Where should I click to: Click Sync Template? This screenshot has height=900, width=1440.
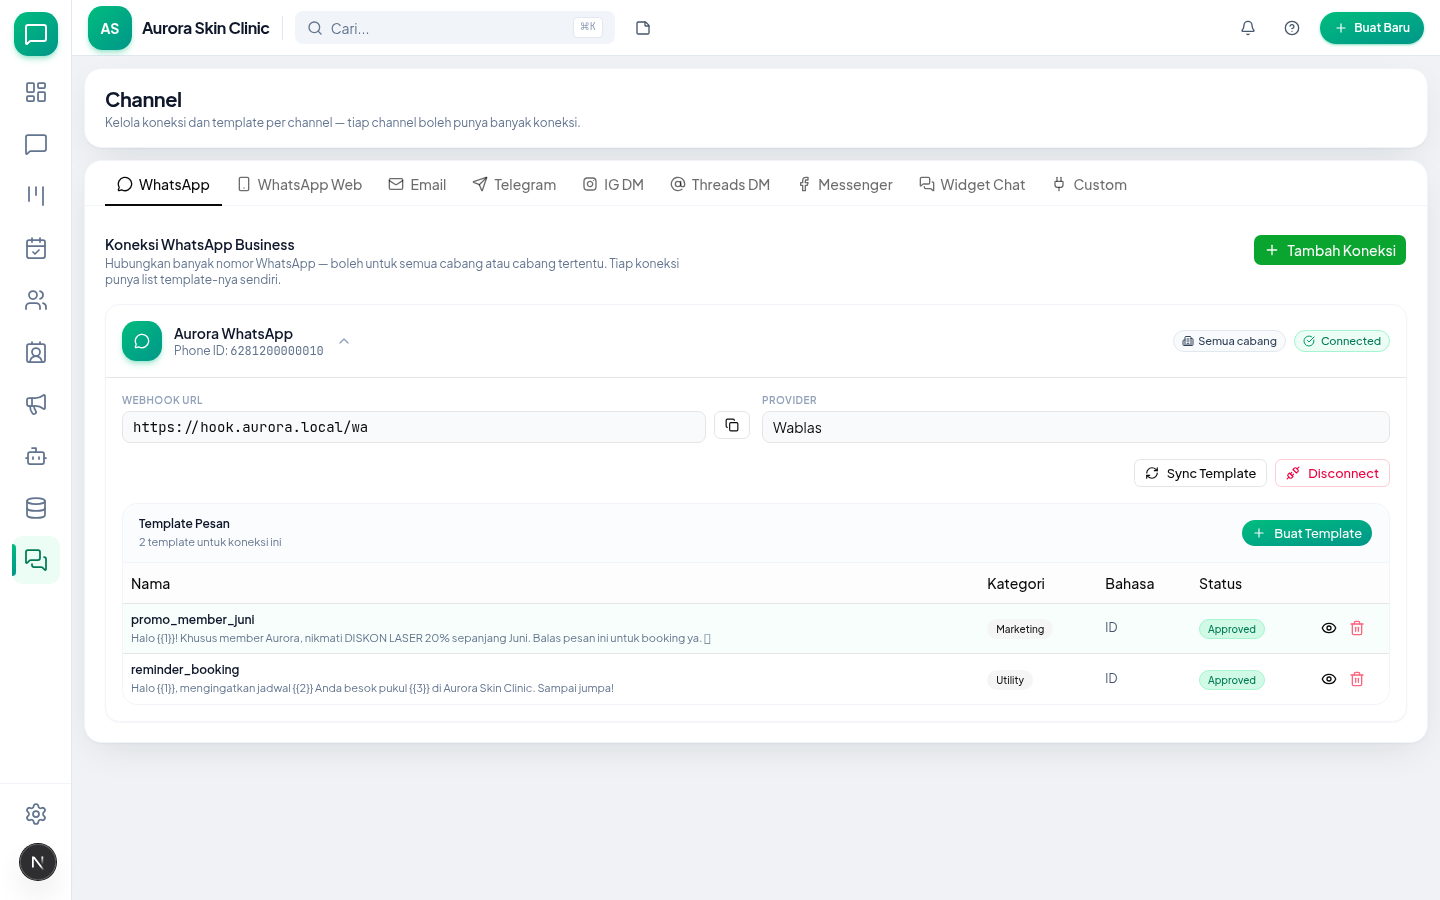click(x=1200, y=473)
